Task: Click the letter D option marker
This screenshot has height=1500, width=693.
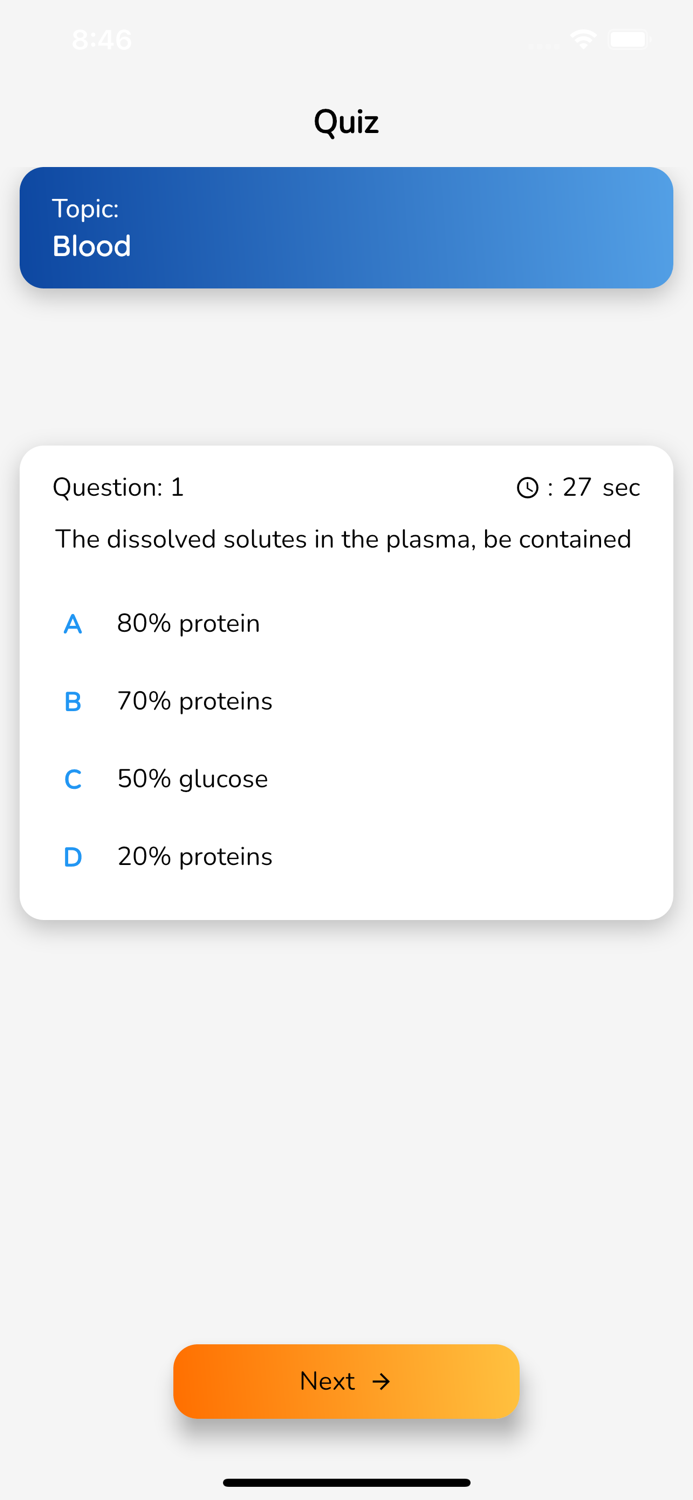Action: click(72, 857)
